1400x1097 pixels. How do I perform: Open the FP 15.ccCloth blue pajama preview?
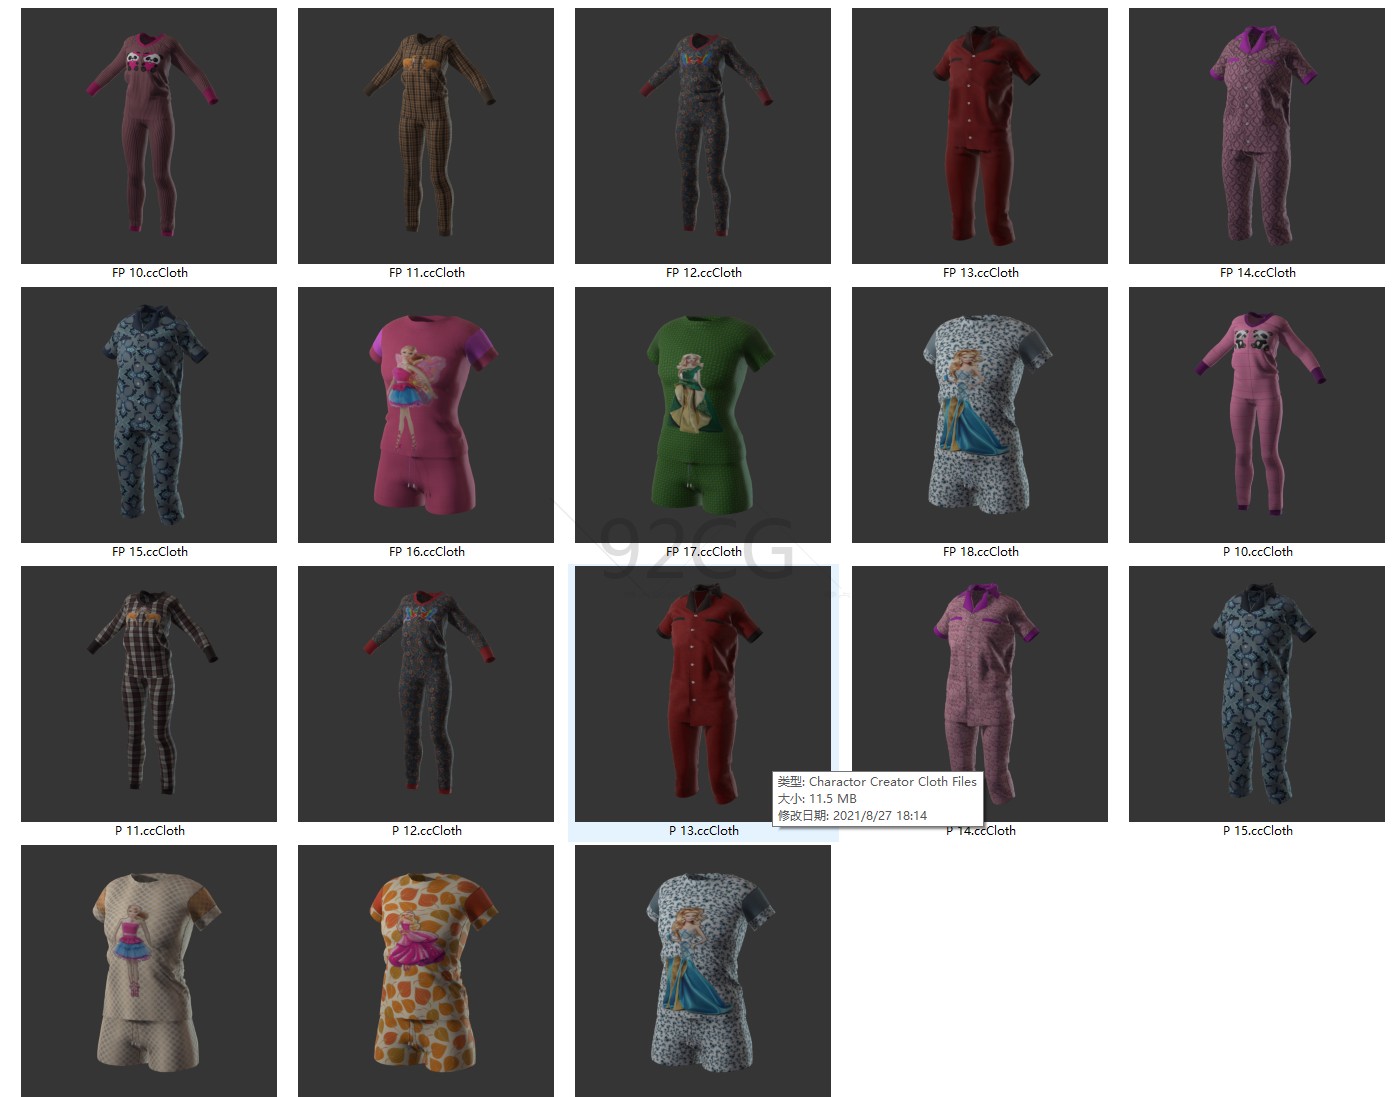click(x=148, y=412)
